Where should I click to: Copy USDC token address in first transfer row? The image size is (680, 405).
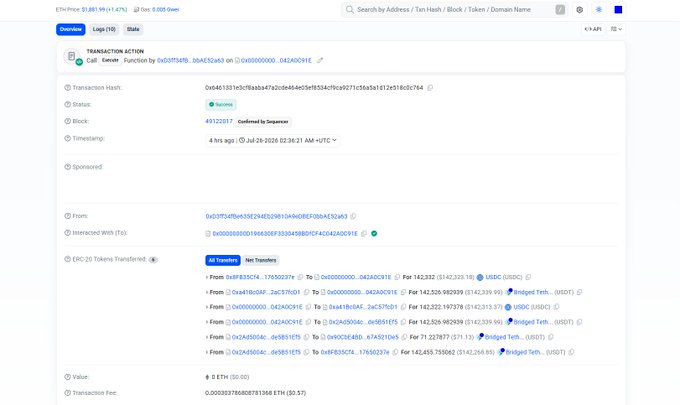click(528, 277)
